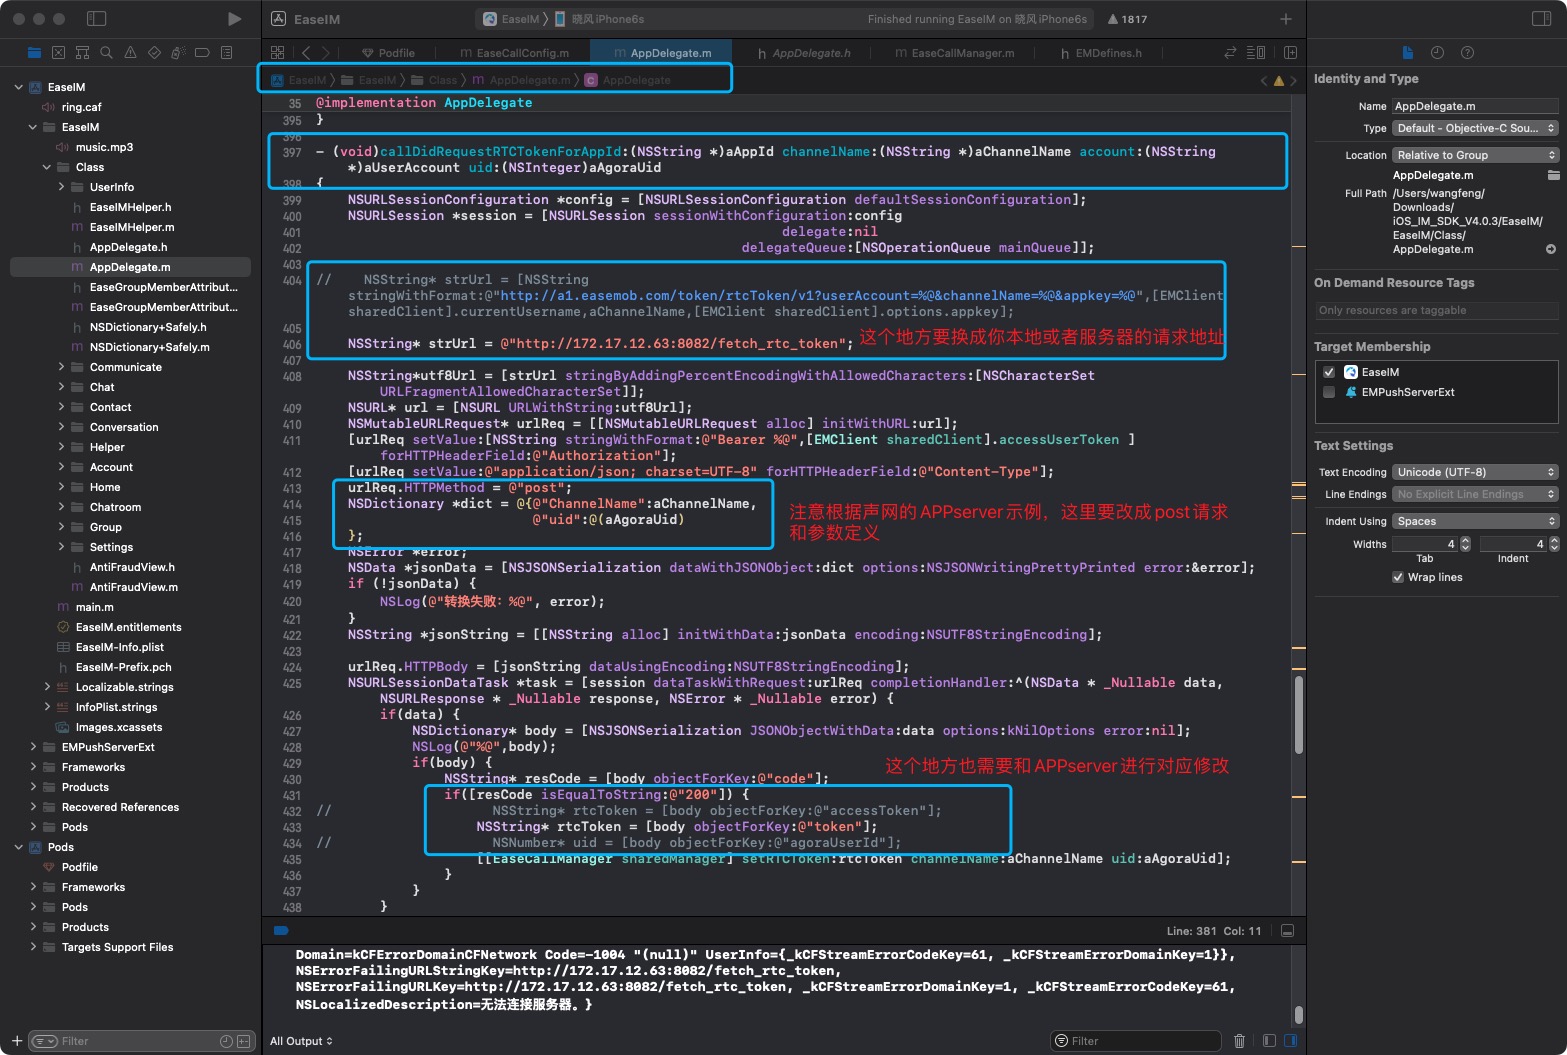Choose the iPhone6s run destination
This screenshot has width=1567, height=1055.
pos(599,19)
